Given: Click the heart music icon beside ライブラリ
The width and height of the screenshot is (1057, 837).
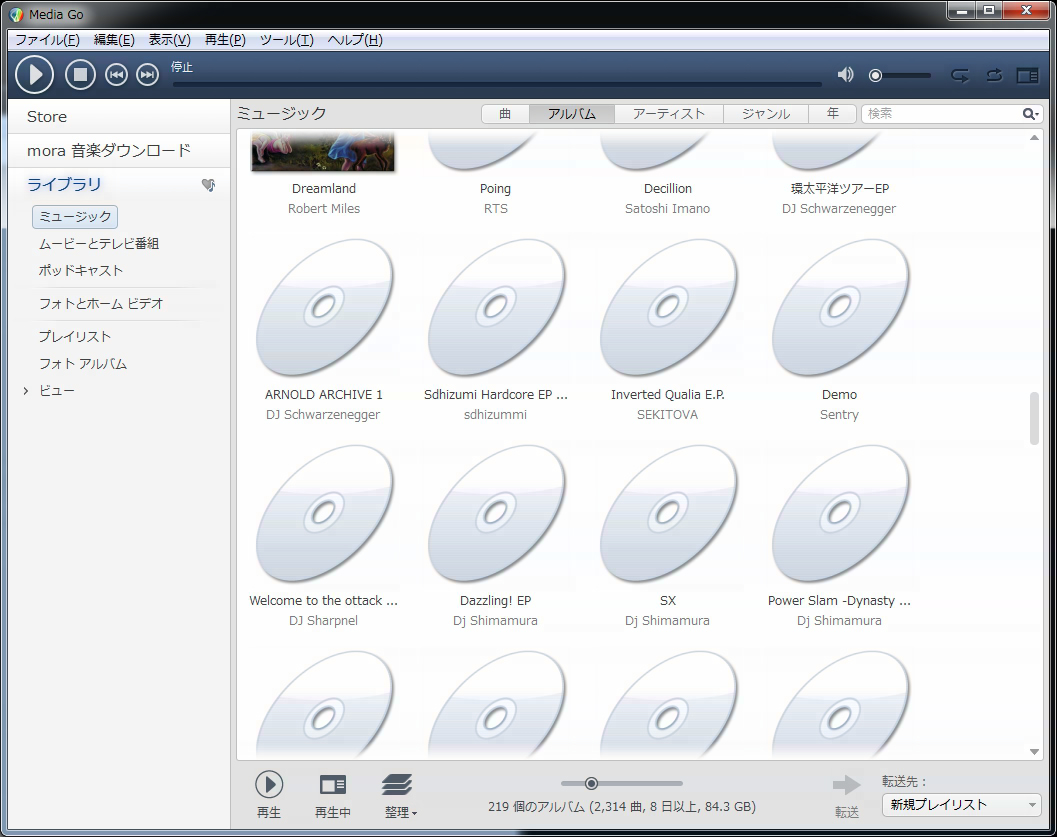Looking at the screenshot, I should (x=209, y=185).
